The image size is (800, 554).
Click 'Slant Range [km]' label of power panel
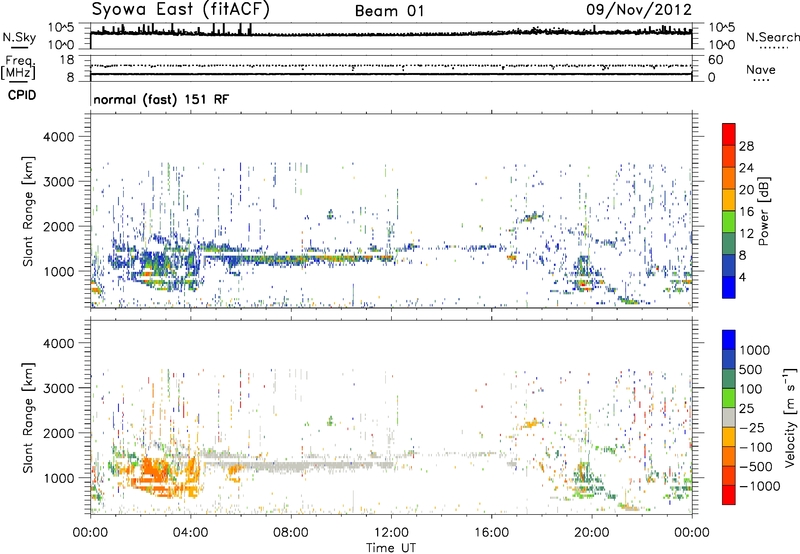28,211
